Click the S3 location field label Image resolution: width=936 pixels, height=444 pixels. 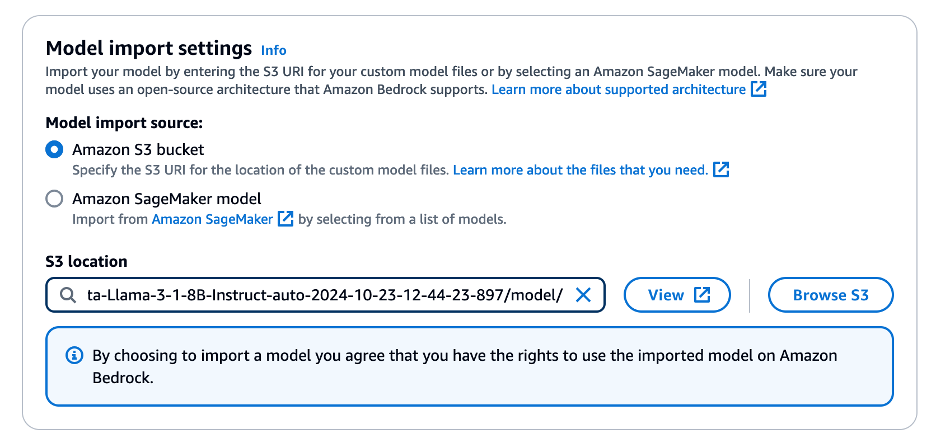(87, 261)
